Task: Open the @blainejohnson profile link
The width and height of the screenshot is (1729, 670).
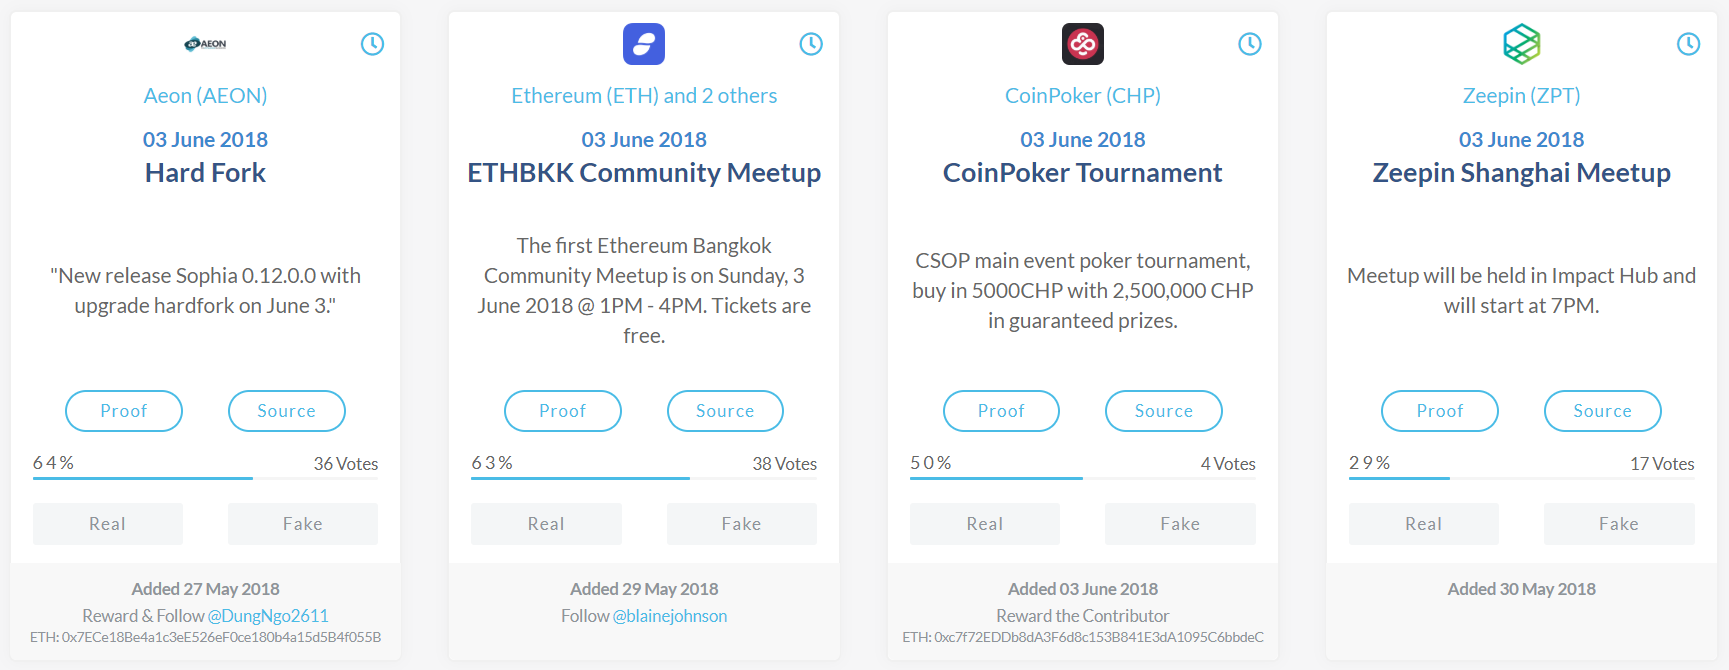Action: point(670,616)
